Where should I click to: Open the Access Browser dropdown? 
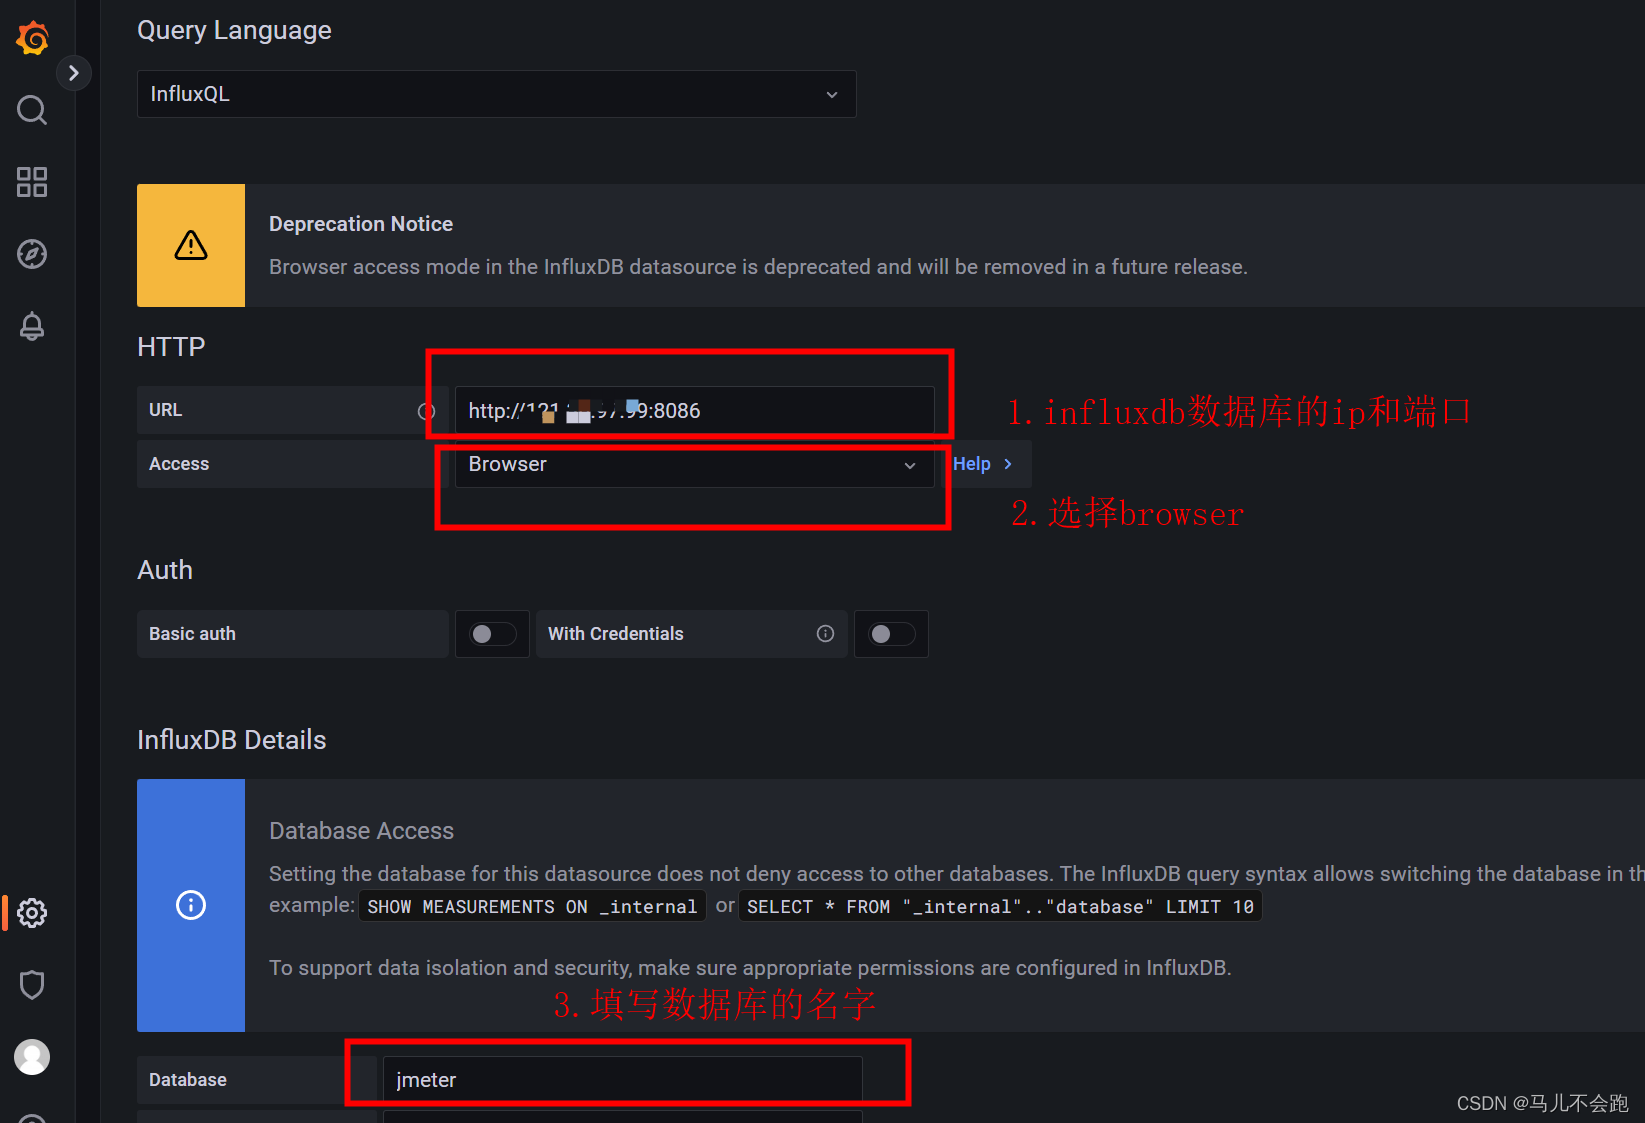click(x=694, y=464)
